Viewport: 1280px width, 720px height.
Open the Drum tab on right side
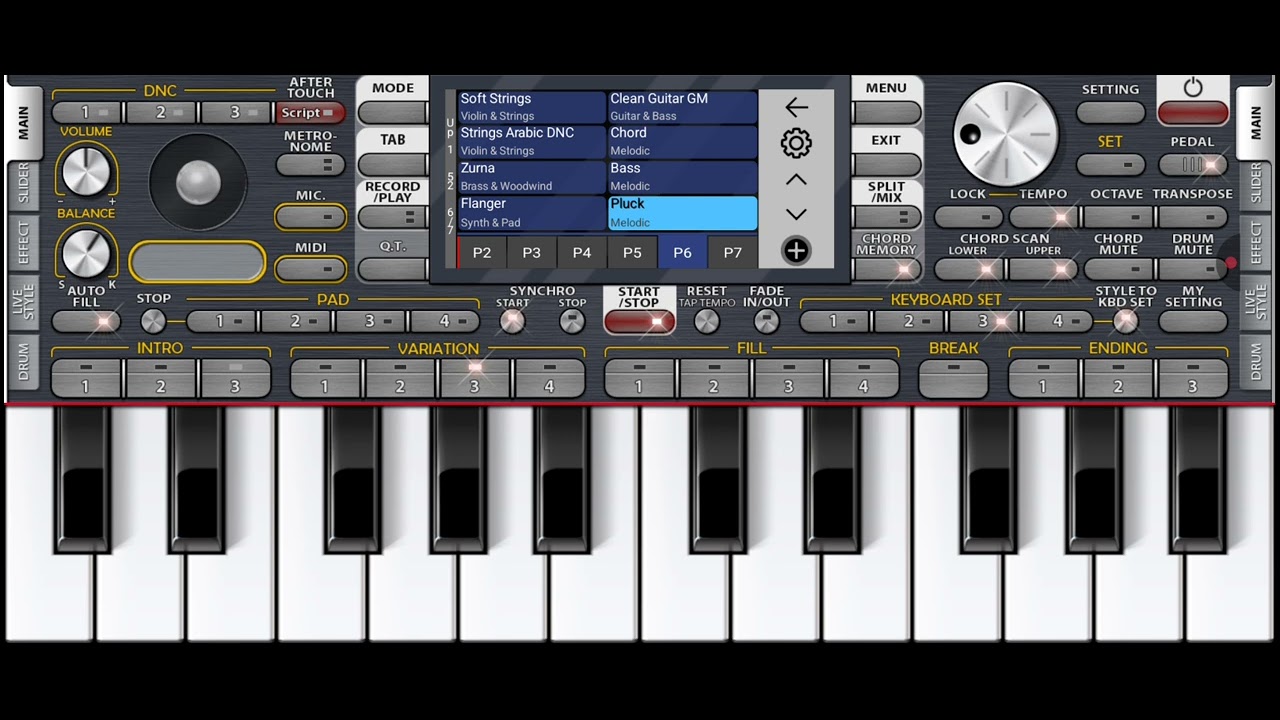[1256, 363]
